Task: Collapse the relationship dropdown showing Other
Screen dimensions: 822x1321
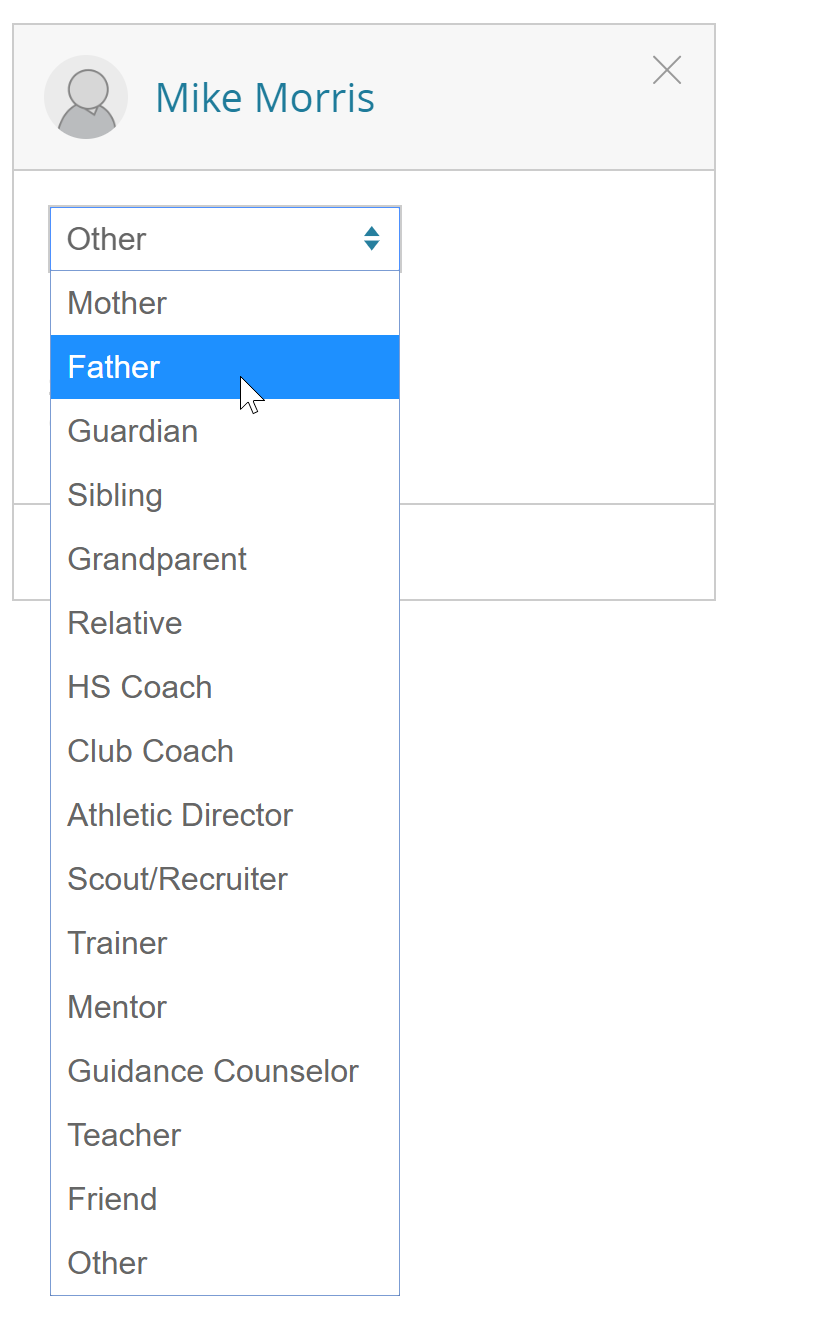Action: [225, 239]
